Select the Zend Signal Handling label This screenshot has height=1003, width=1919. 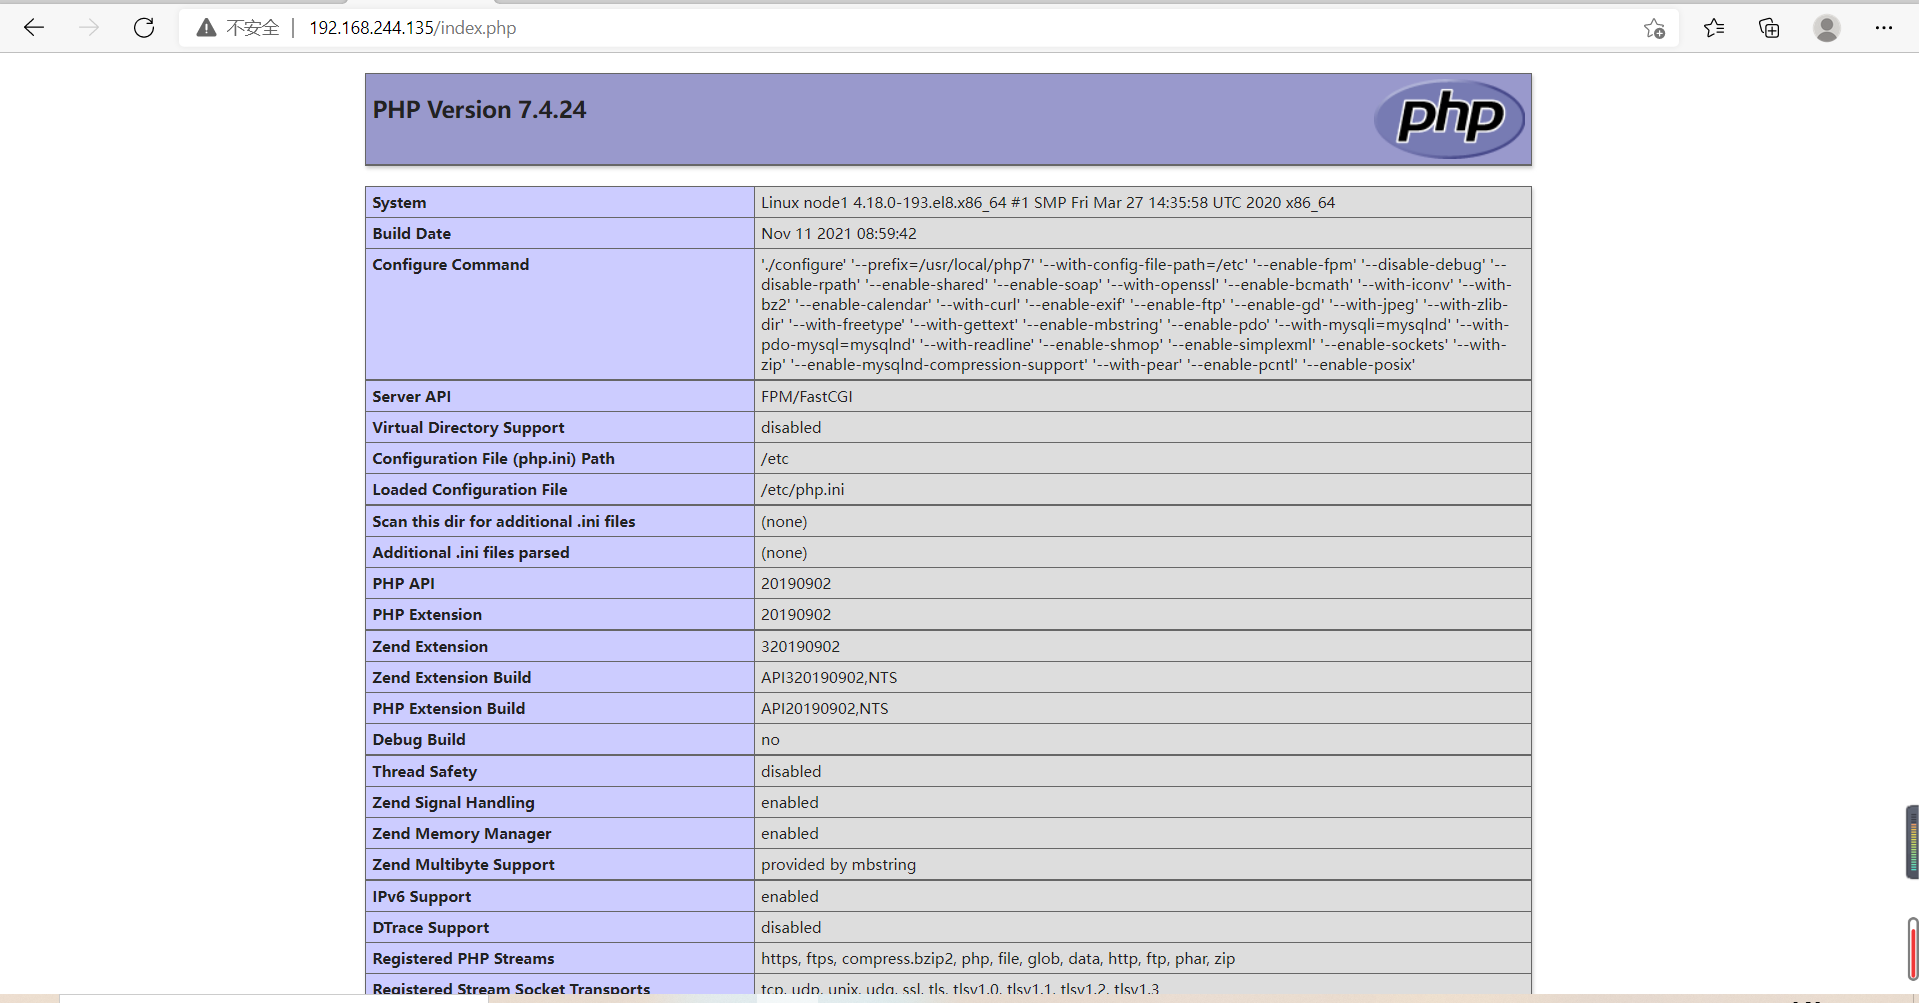click(453, 802)
